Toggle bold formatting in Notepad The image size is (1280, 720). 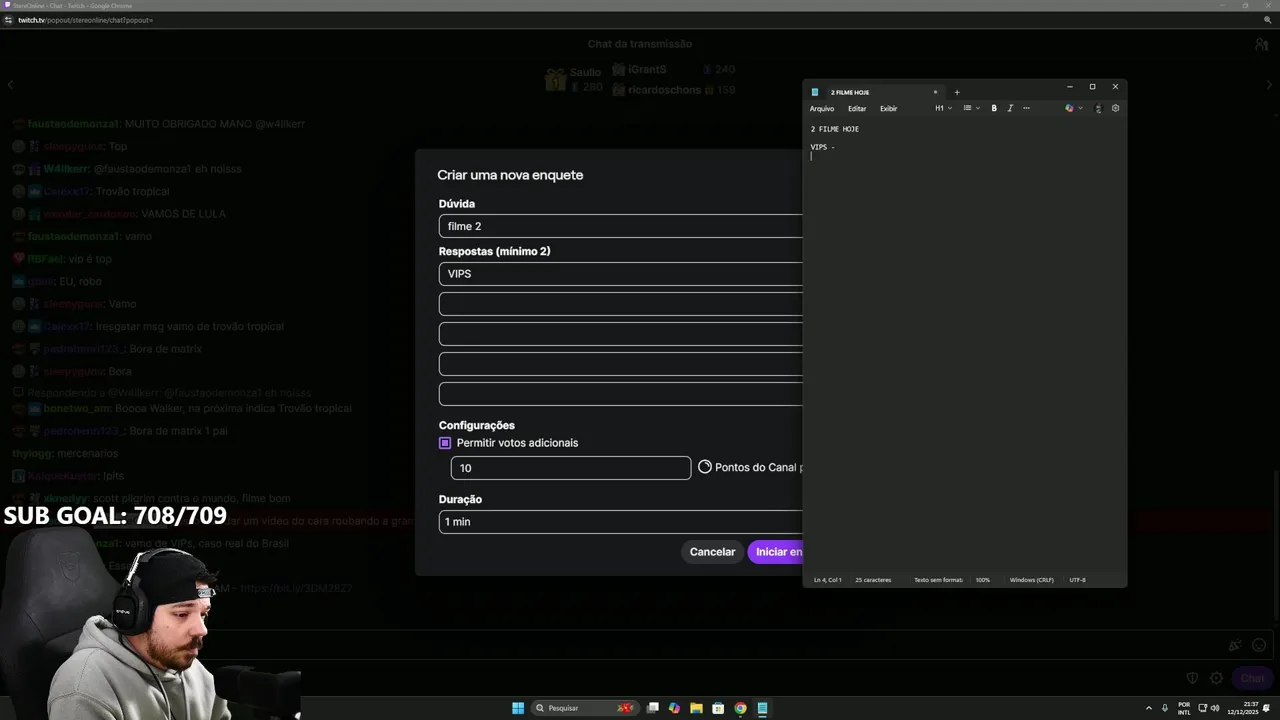(994, 108)
